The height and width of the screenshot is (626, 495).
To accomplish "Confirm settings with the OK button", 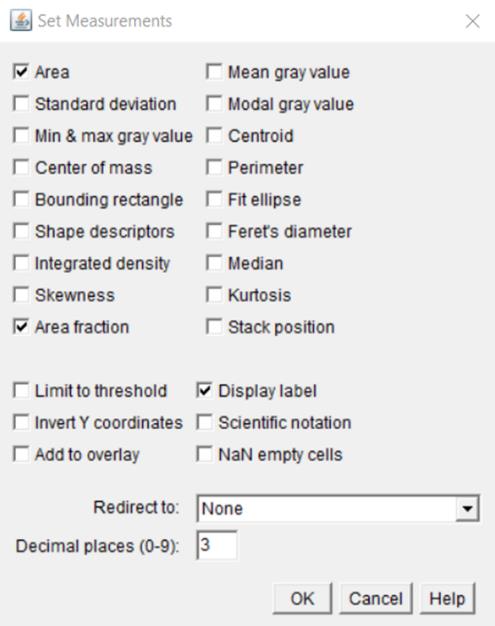I will click(302, 598).
